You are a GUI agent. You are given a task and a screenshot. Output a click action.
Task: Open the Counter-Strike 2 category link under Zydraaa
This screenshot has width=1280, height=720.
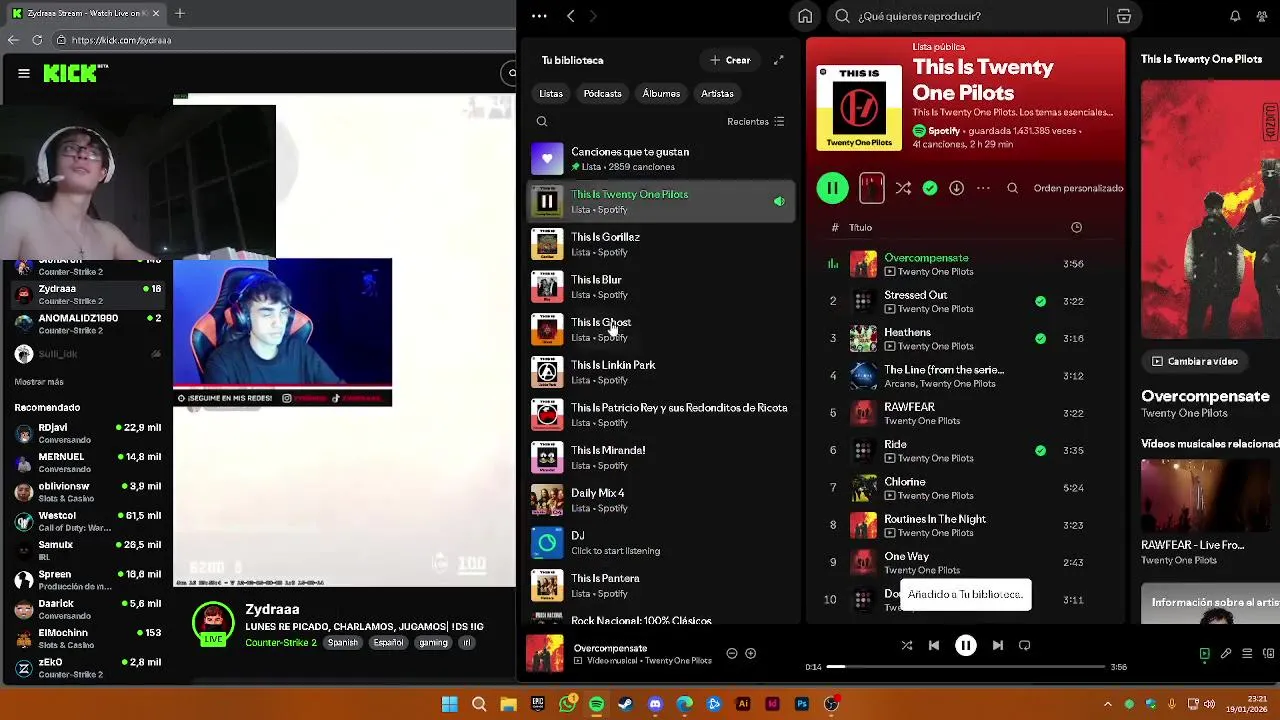[281, 643]
